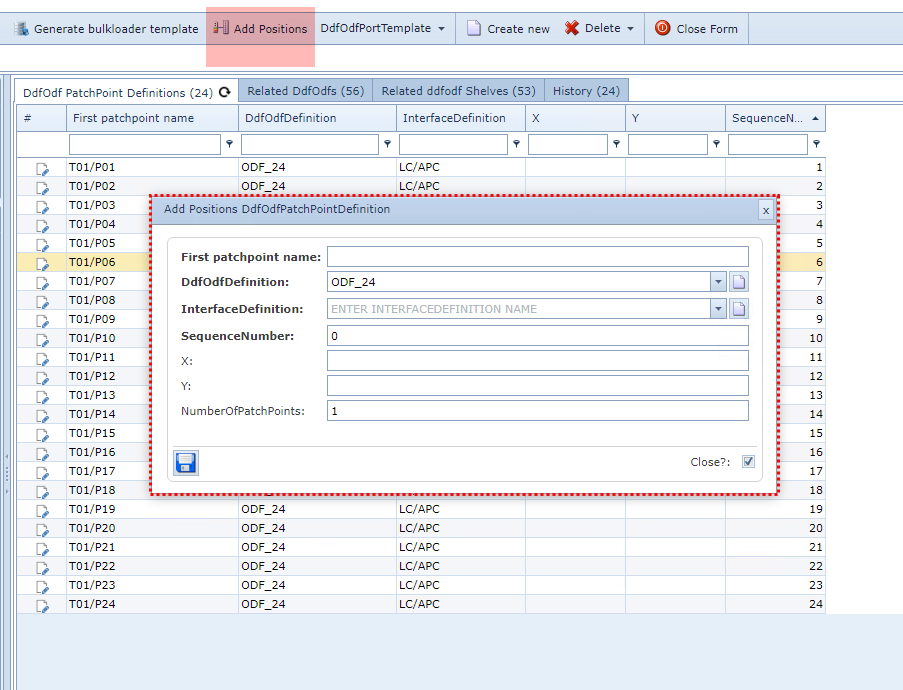
Task: Click new-item icon beside DdfOdfDefinition field
Action: [x=739, y=282]
